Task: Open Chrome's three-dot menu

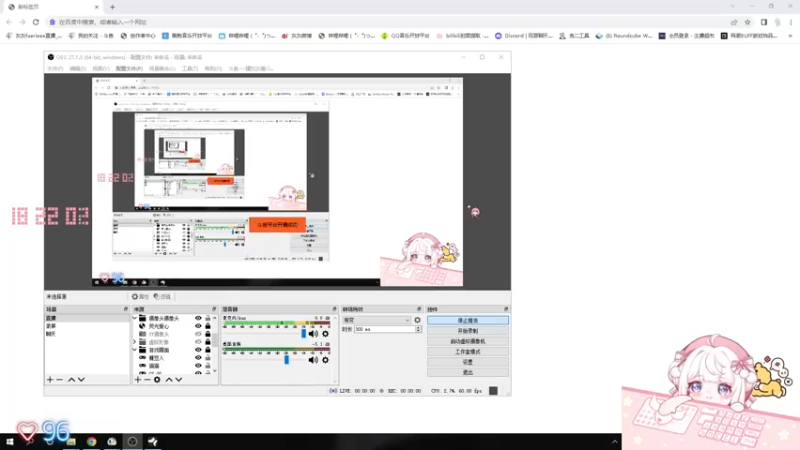Action: (x=791, y=22)
